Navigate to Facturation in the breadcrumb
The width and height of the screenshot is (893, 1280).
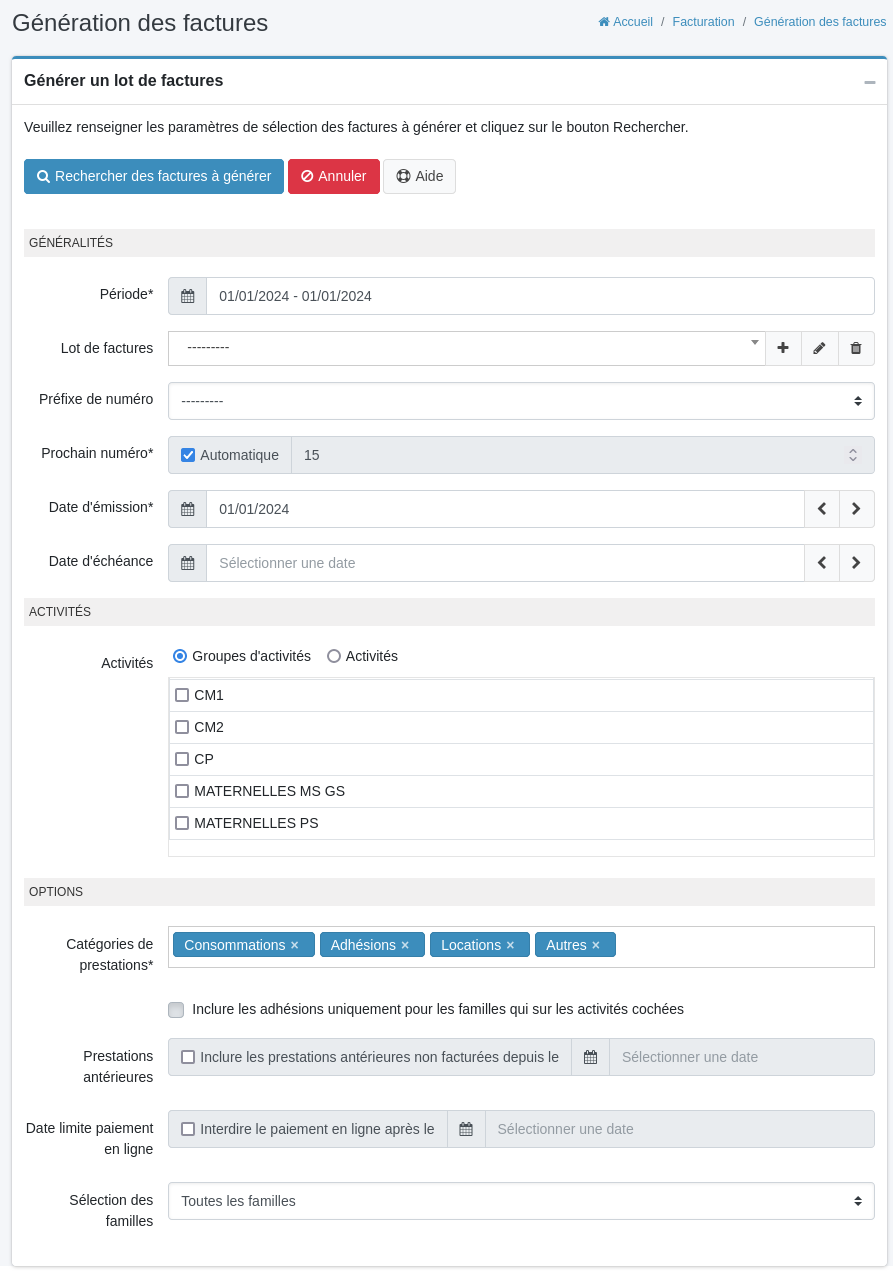(x=703, y=22)
